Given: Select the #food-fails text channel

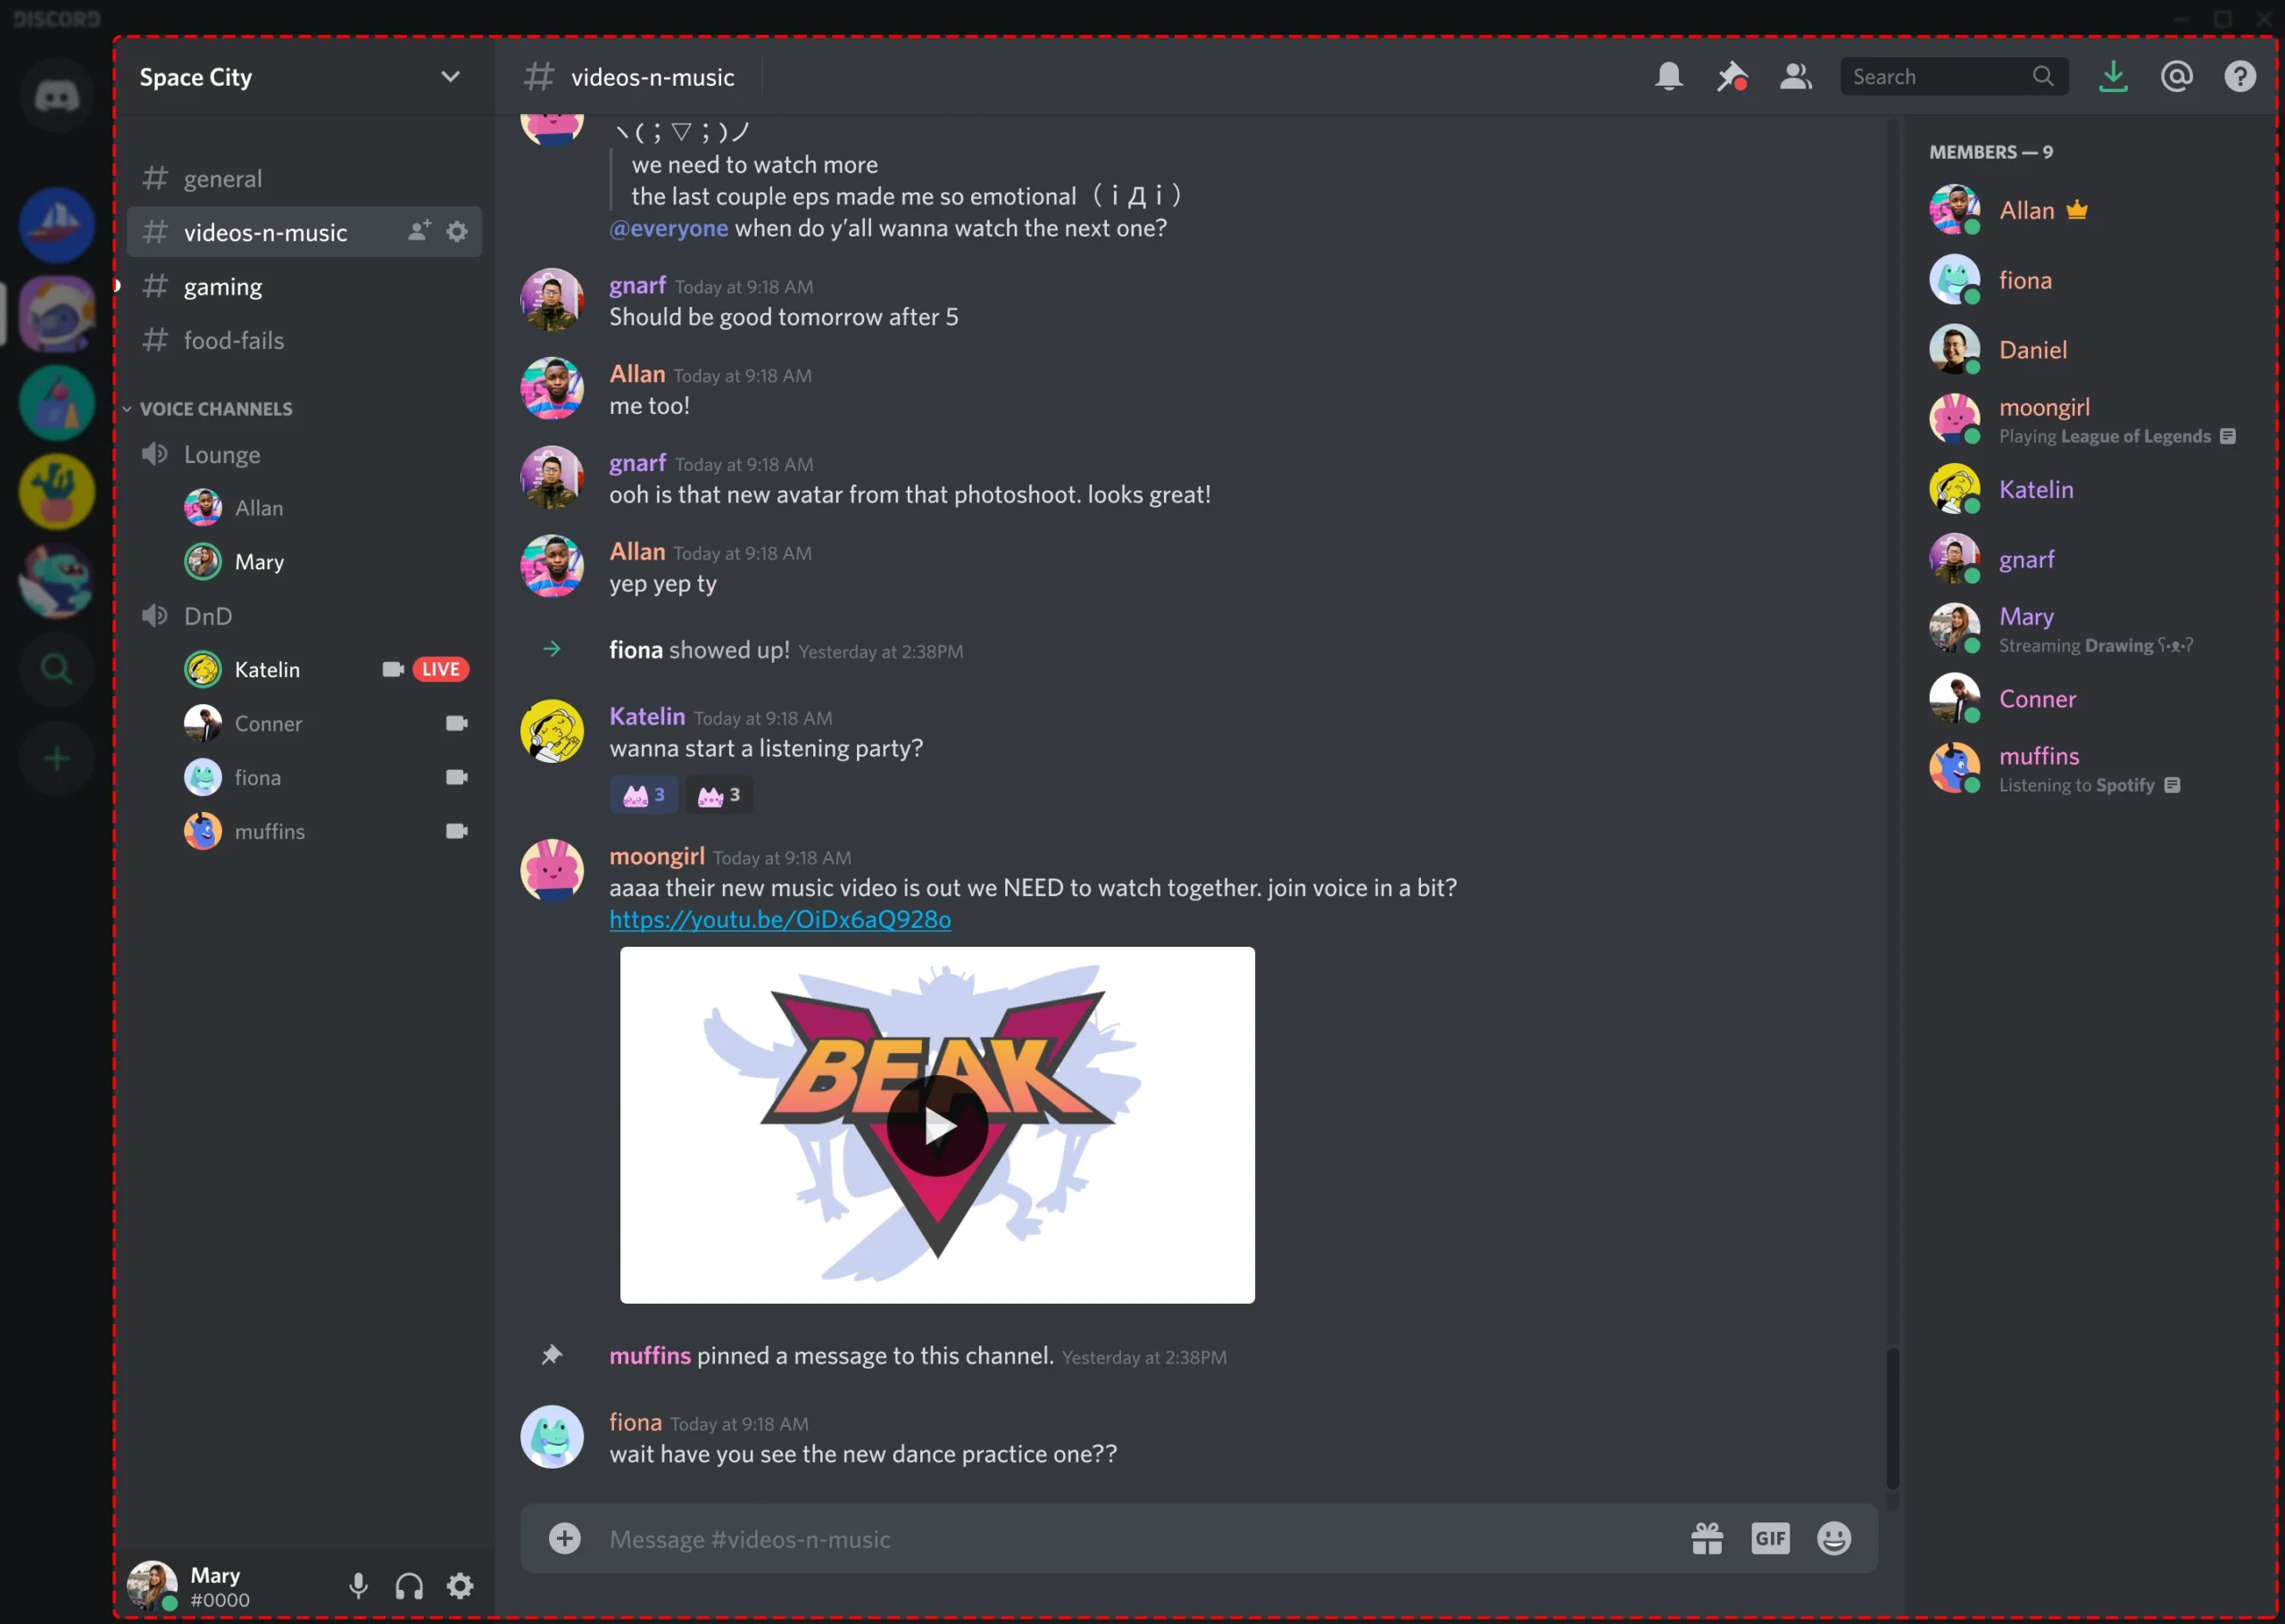Looking at the screenshot, I should pos(234,337).
